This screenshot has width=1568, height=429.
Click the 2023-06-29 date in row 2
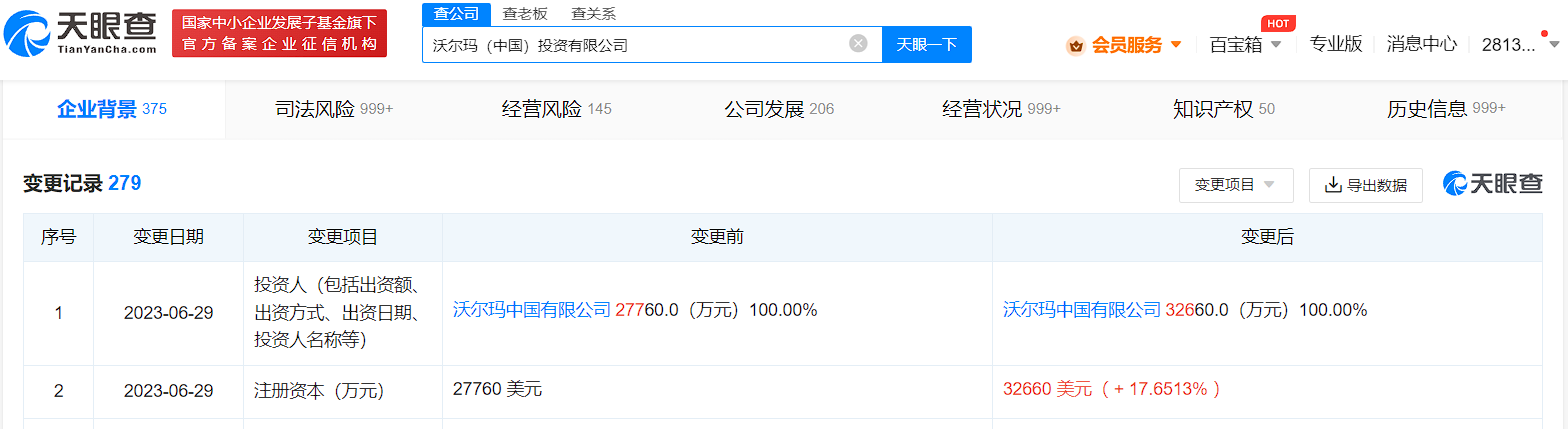click(x=168, y=391)
